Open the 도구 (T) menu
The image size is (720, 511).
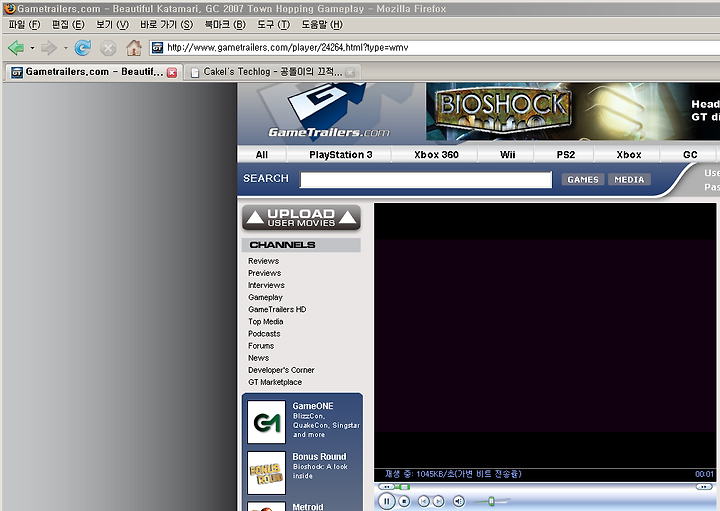[273, 25]
